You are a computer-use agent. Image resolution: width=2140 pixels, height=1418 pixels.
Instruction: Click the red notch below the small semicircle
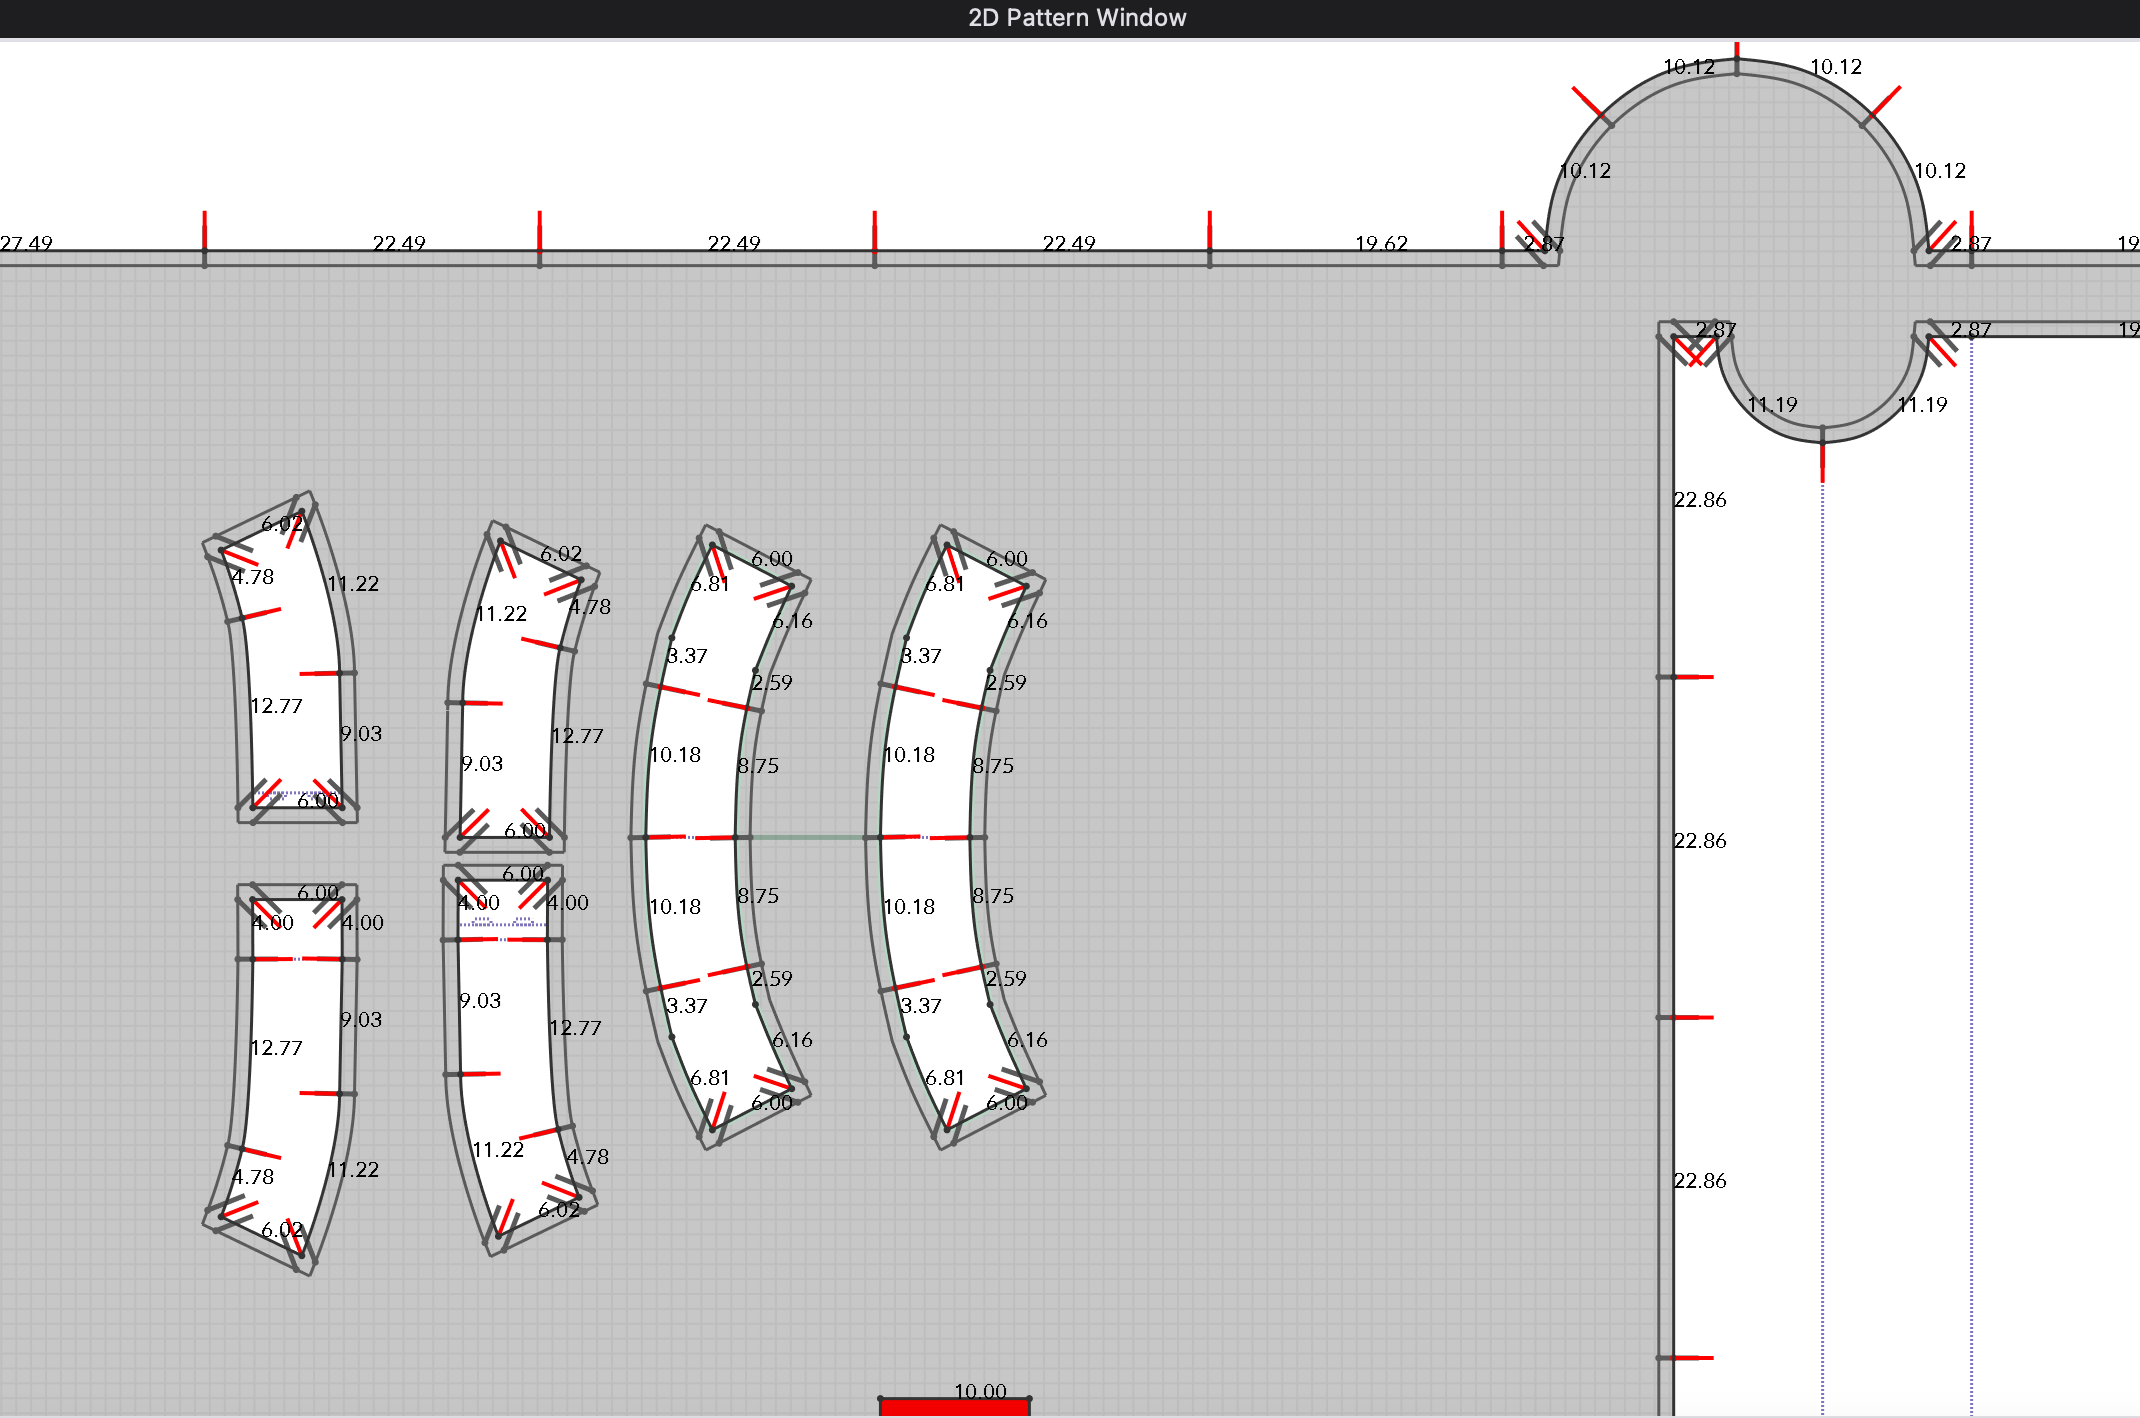point(1822,457)
